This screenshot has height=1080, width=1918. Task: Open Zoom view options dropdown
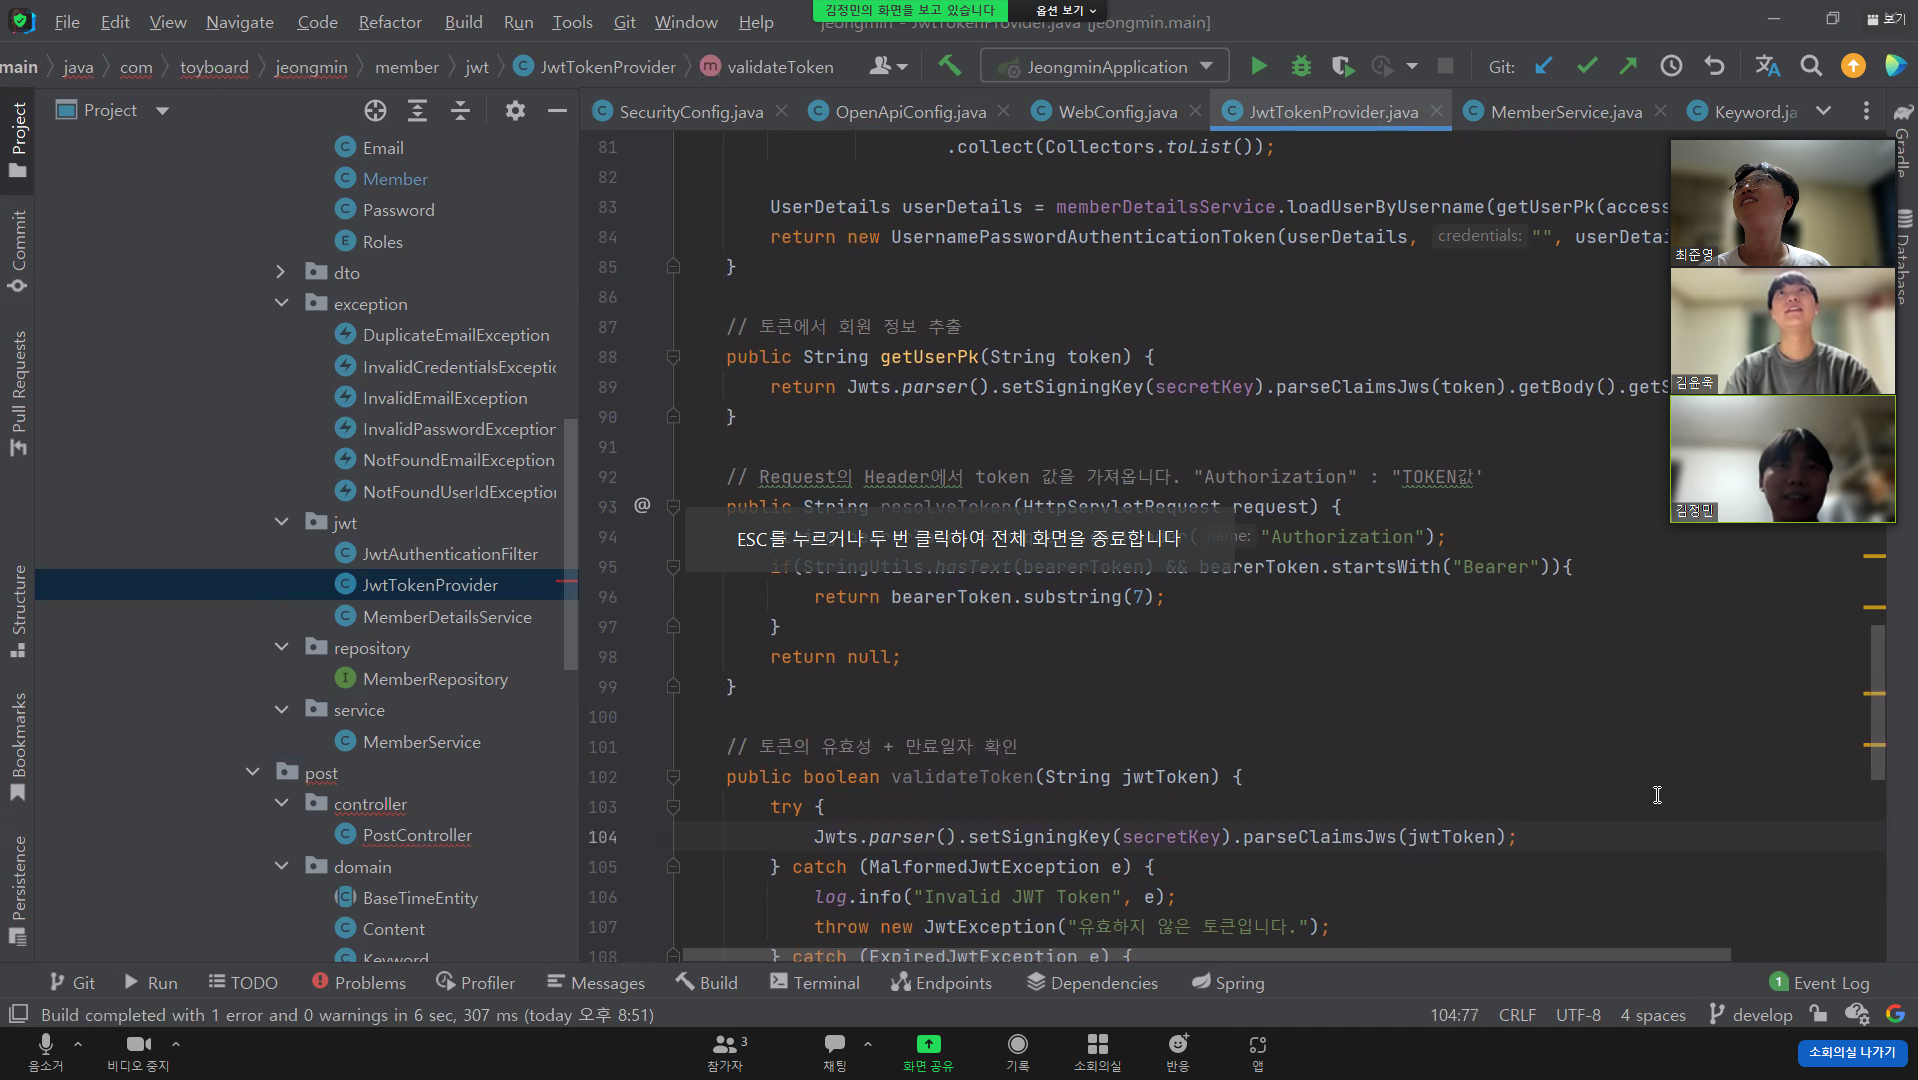click(x=1066, y=10)
